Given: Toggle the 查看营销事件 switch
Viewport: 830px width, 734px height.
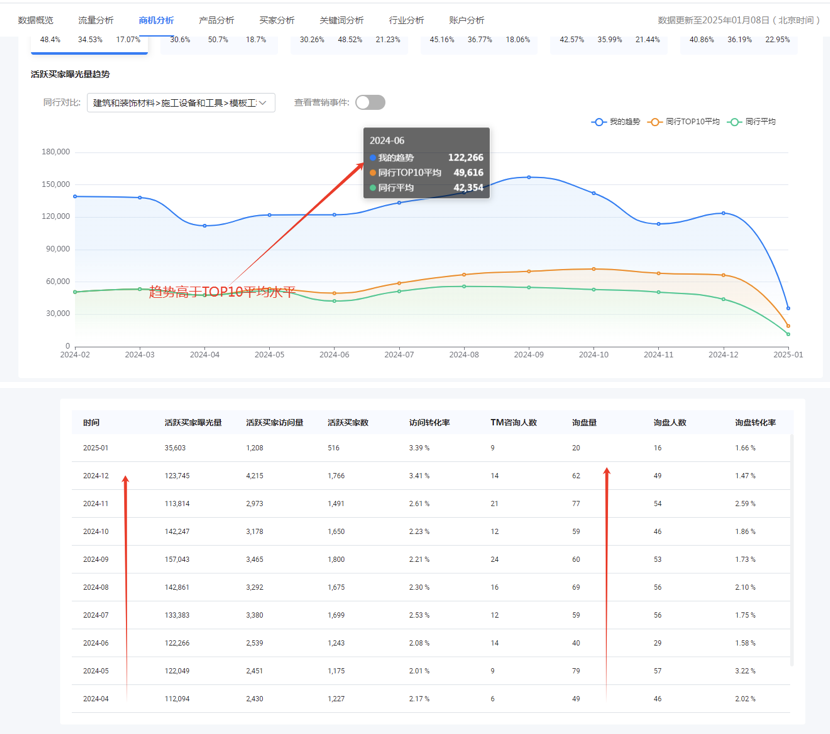Looking at the screenshot, I should pyautogui.click(x=370, y=103).
